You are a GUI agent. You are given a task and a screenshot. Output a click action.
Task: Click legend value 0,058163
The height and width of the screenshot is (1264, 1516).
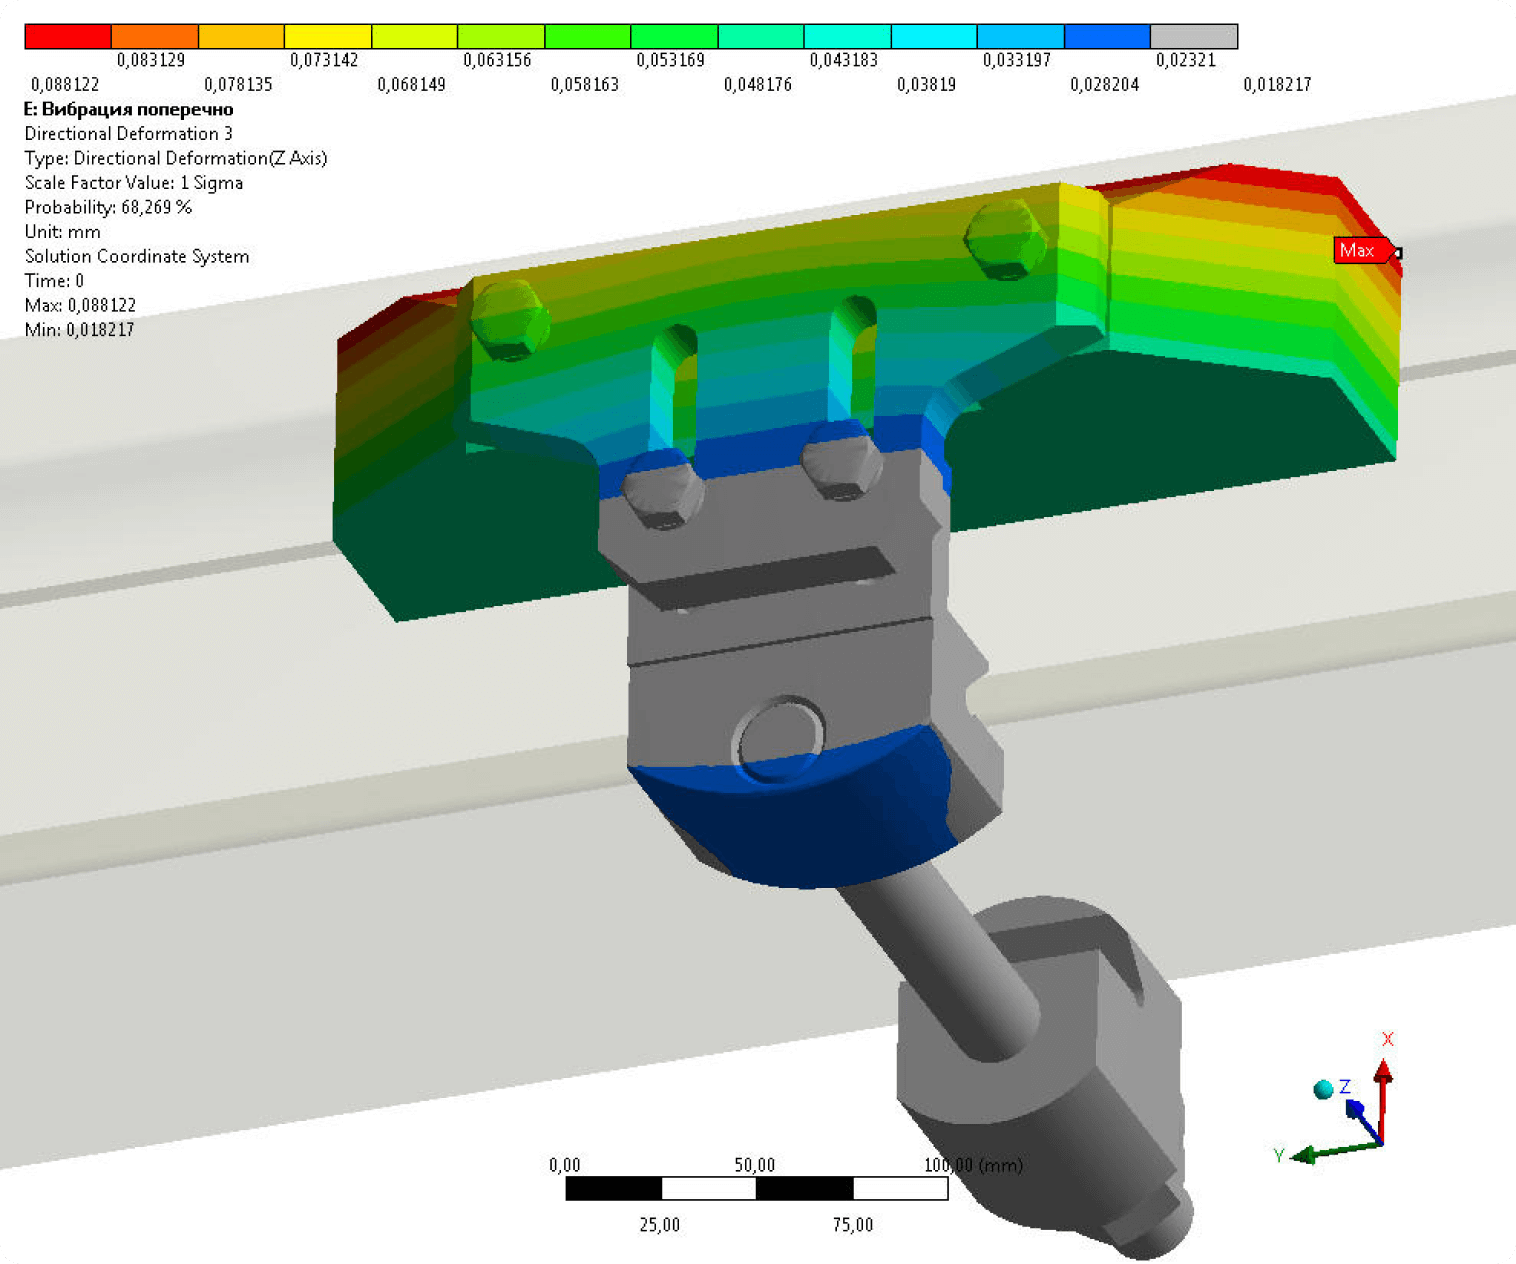584,85
